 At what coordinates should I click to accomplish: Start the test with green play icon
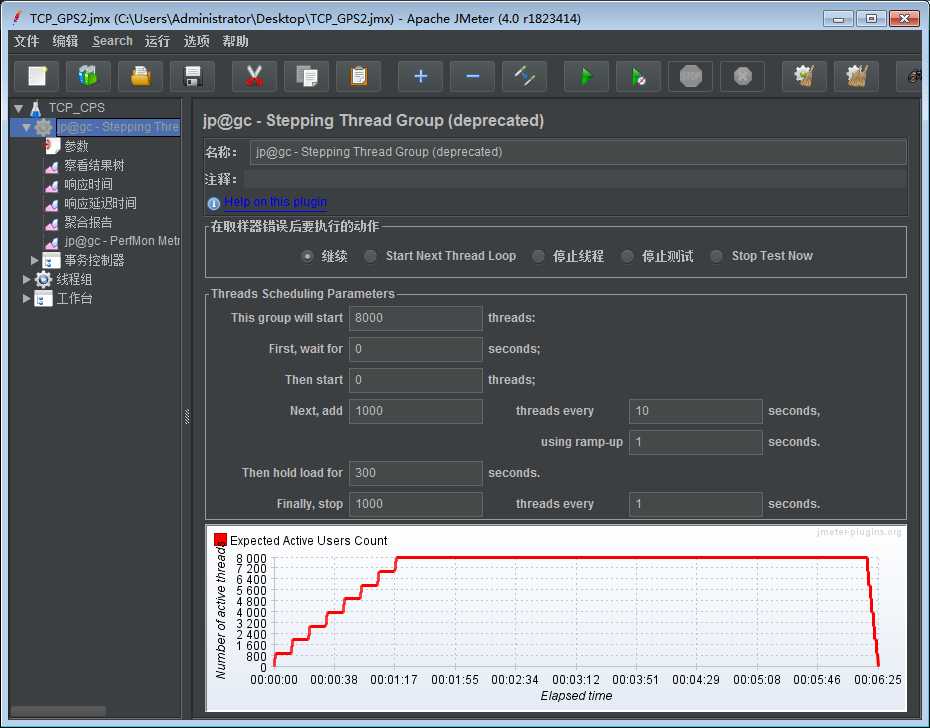pyautogui.click(x=587, y=76)
